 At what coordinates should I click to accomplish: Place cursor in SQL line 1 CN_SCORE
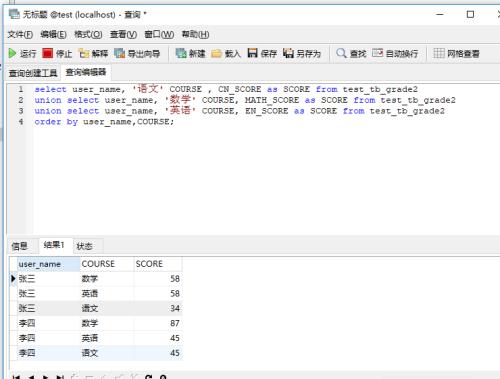pyautogui.click(x=239, y=89)
